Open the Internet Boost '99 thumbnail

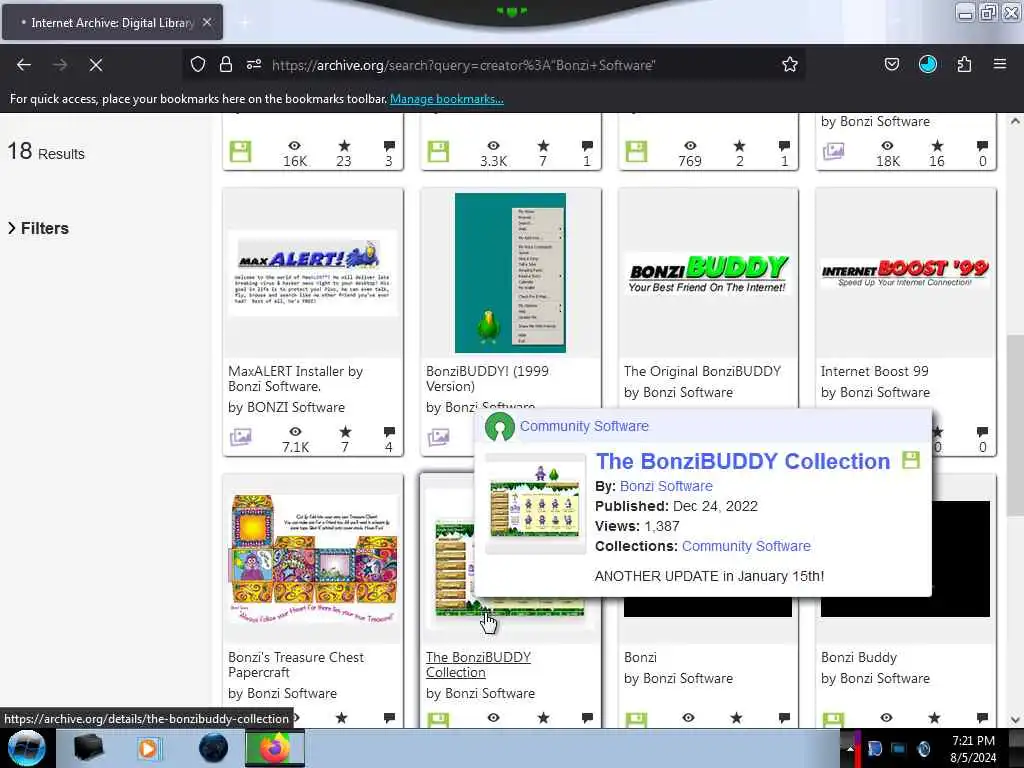[x=905, y=273]
